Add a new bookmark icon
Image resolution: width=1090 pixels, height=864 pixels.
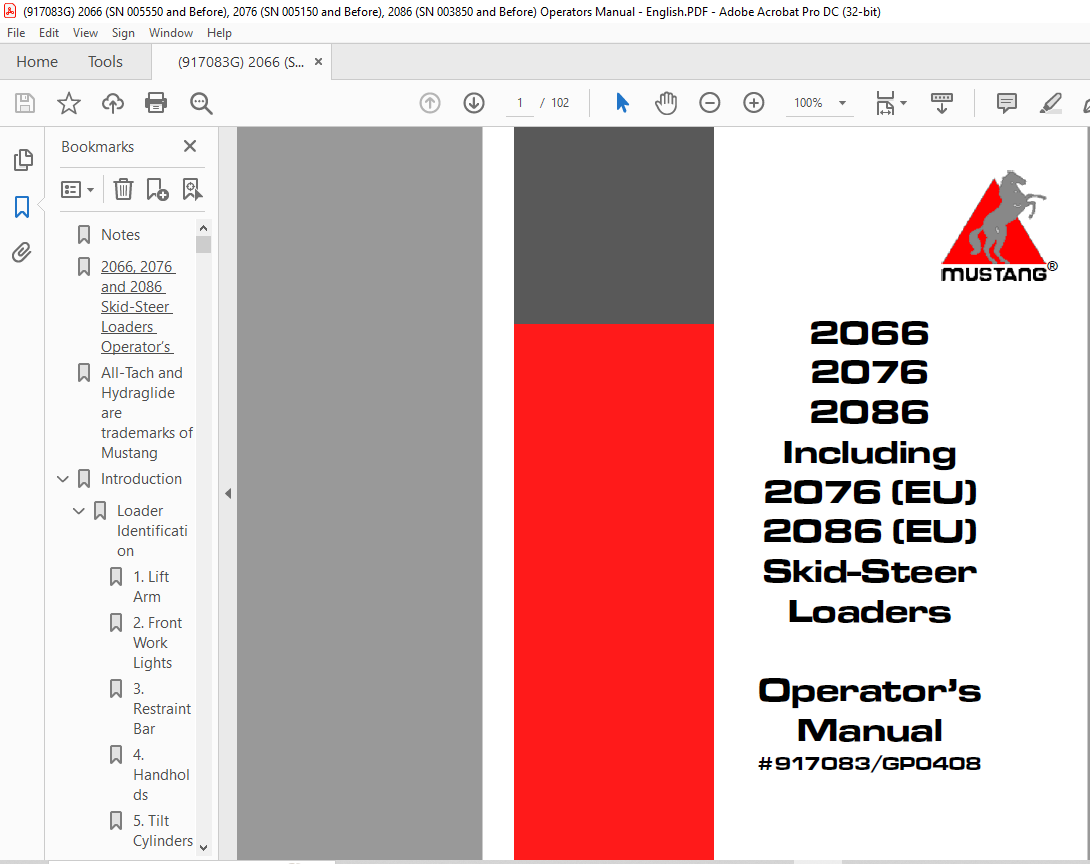coord(157,189)
